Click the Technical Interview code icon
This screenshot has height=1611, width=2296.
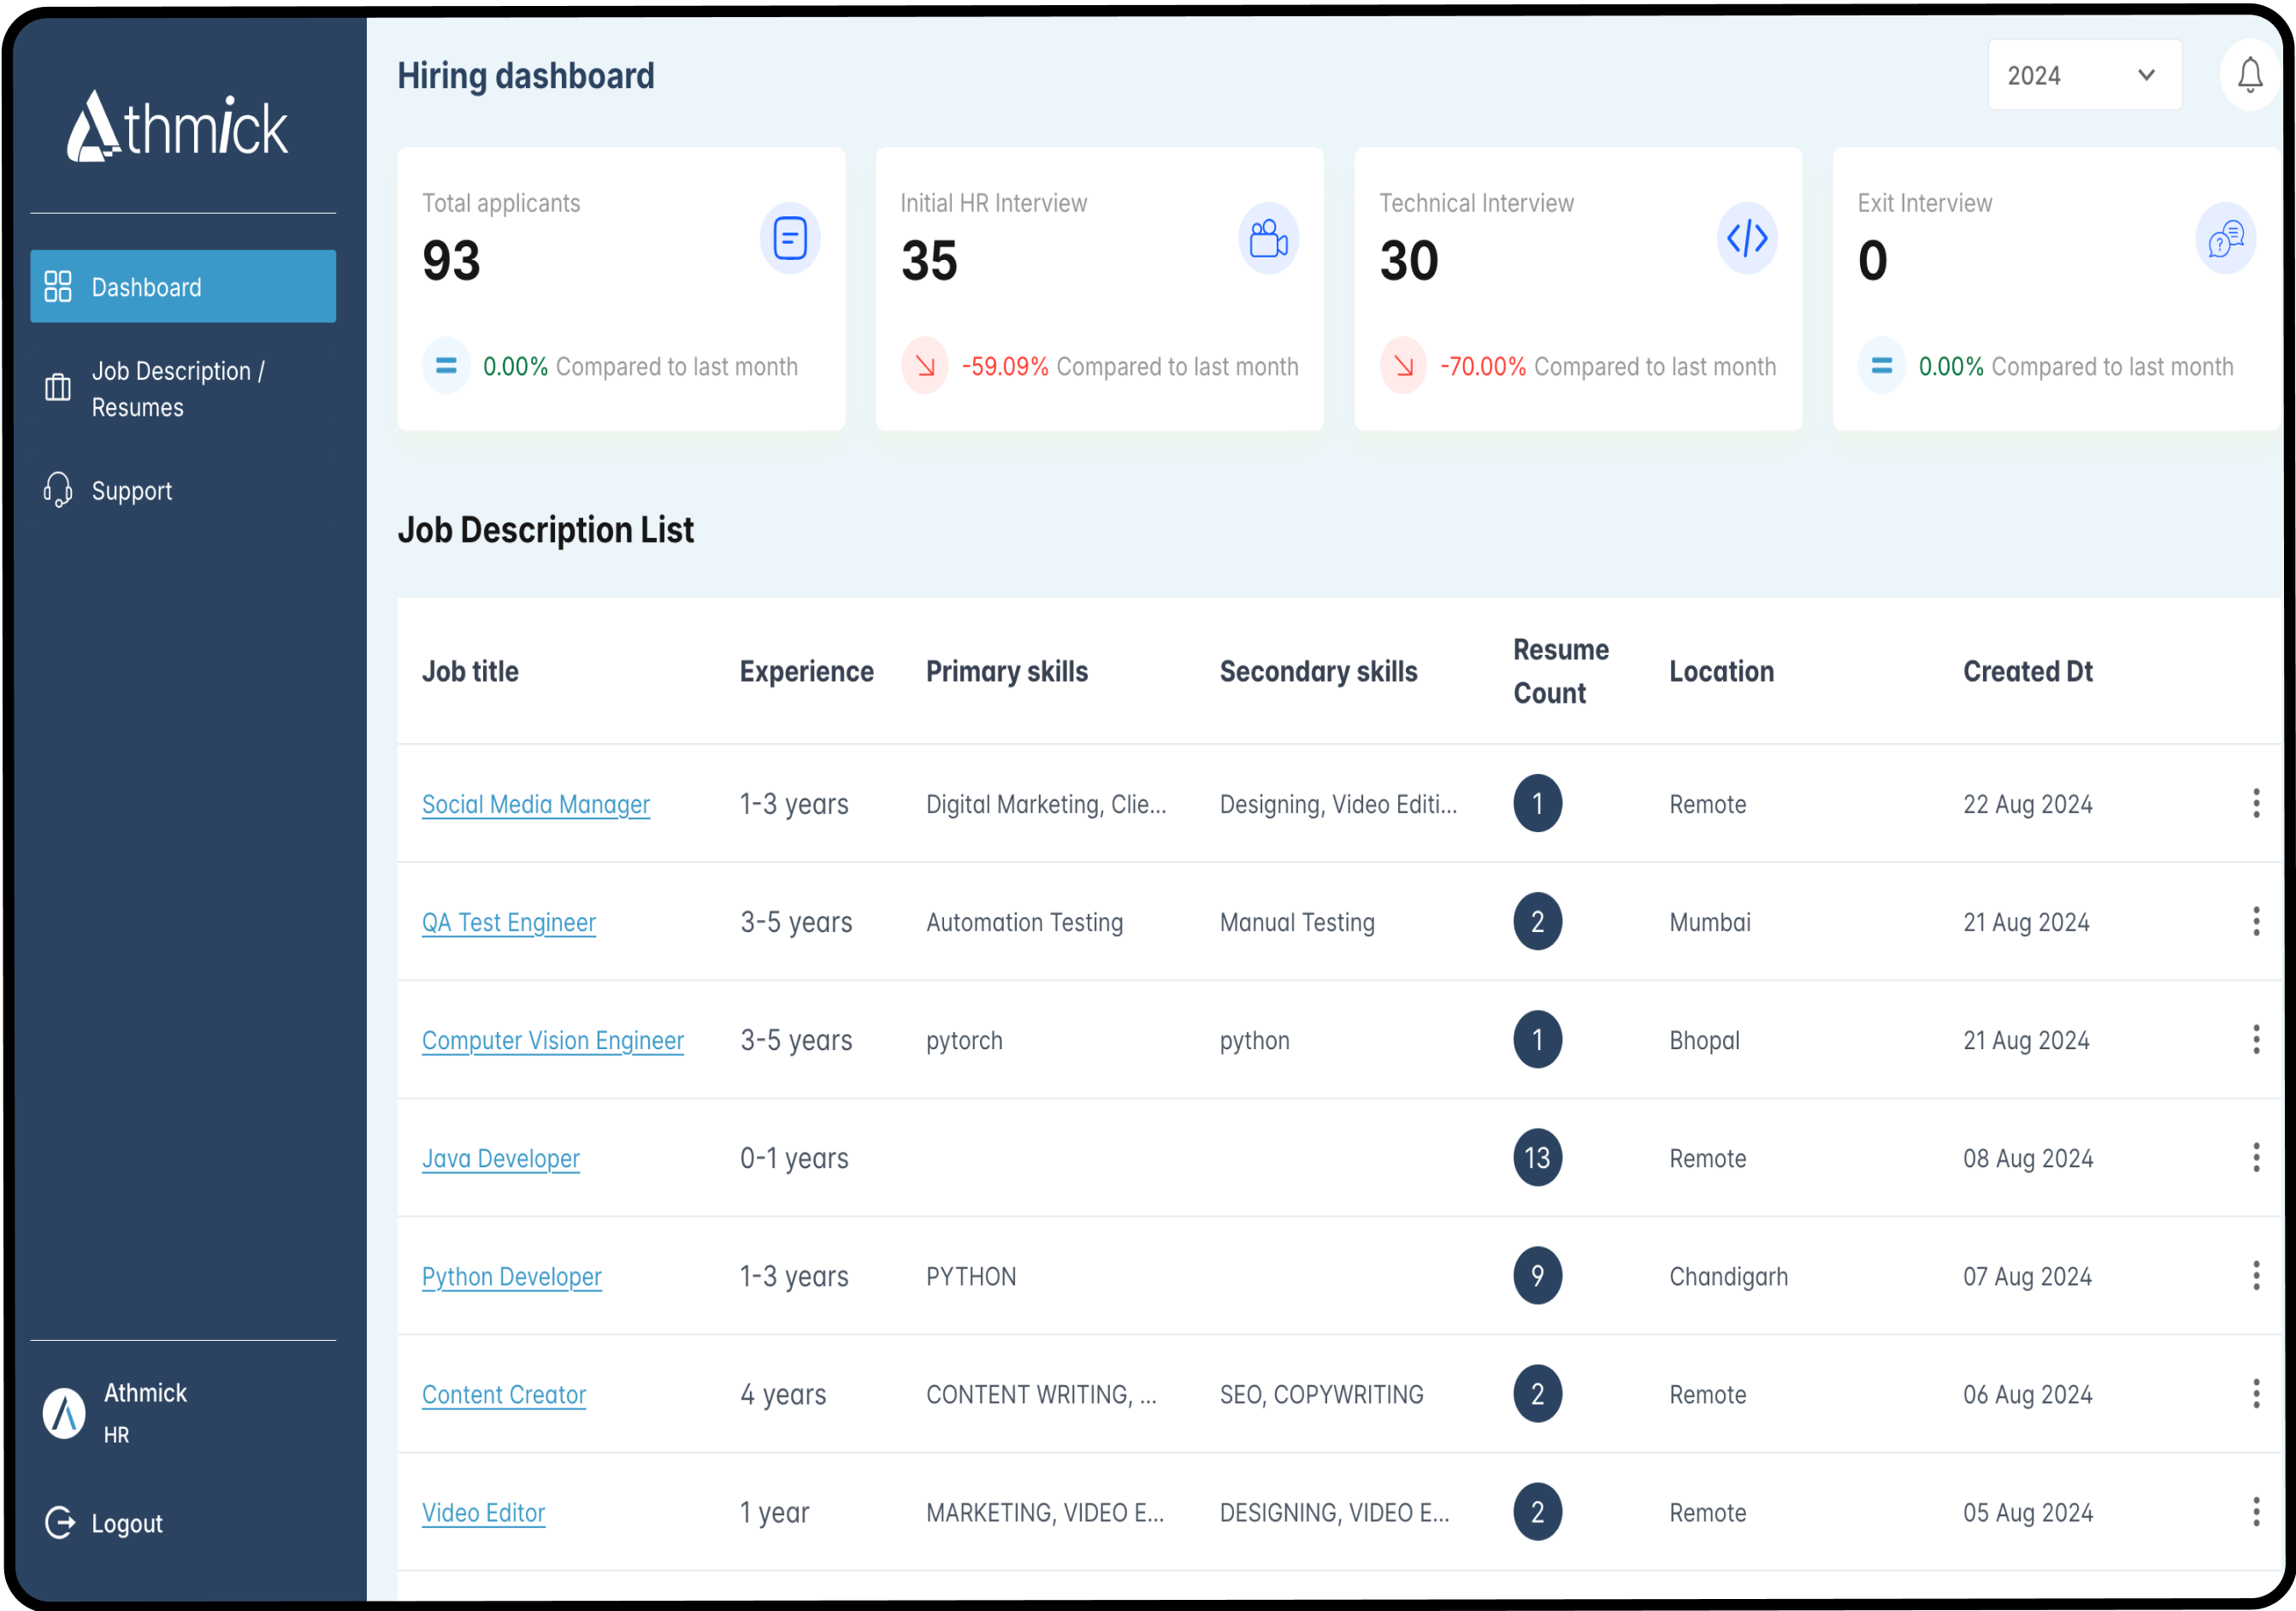(x=1746, y=238)
